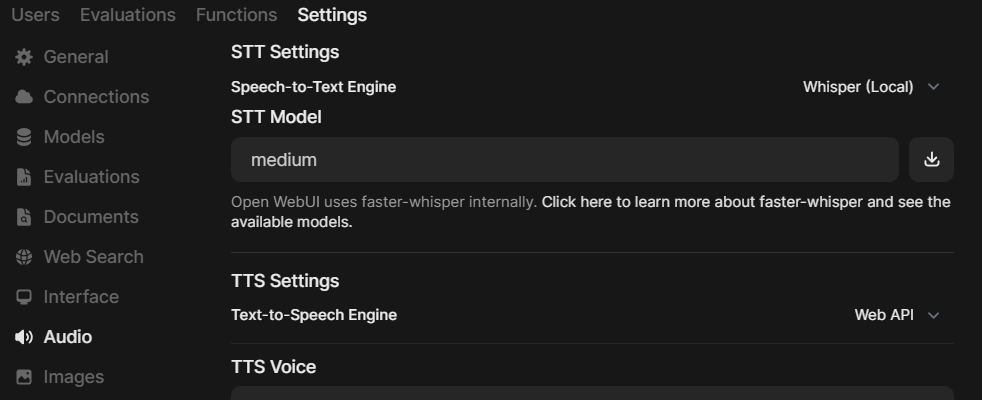Click the Web Search globe icon
Screen dimensions: 982x400
[24, 257]
